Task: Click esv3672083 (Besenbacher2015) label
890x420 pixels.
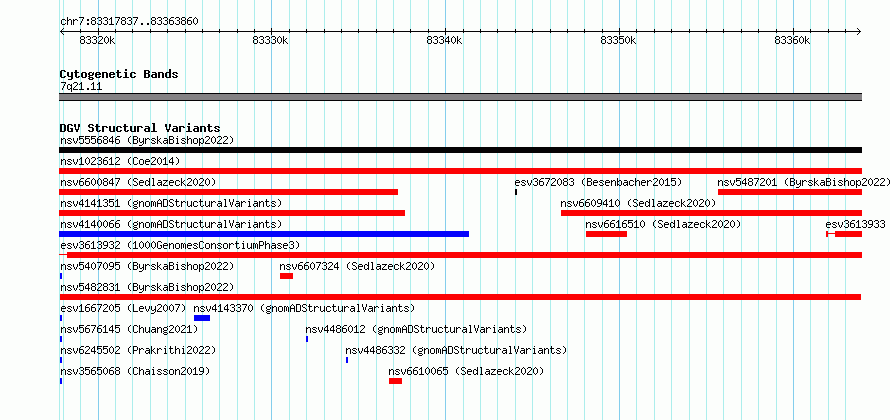Action: pos(598,182)
